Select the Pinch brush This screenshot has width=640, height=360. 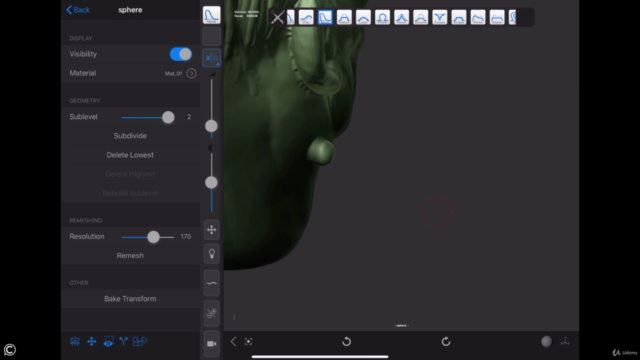click(402, 18)
